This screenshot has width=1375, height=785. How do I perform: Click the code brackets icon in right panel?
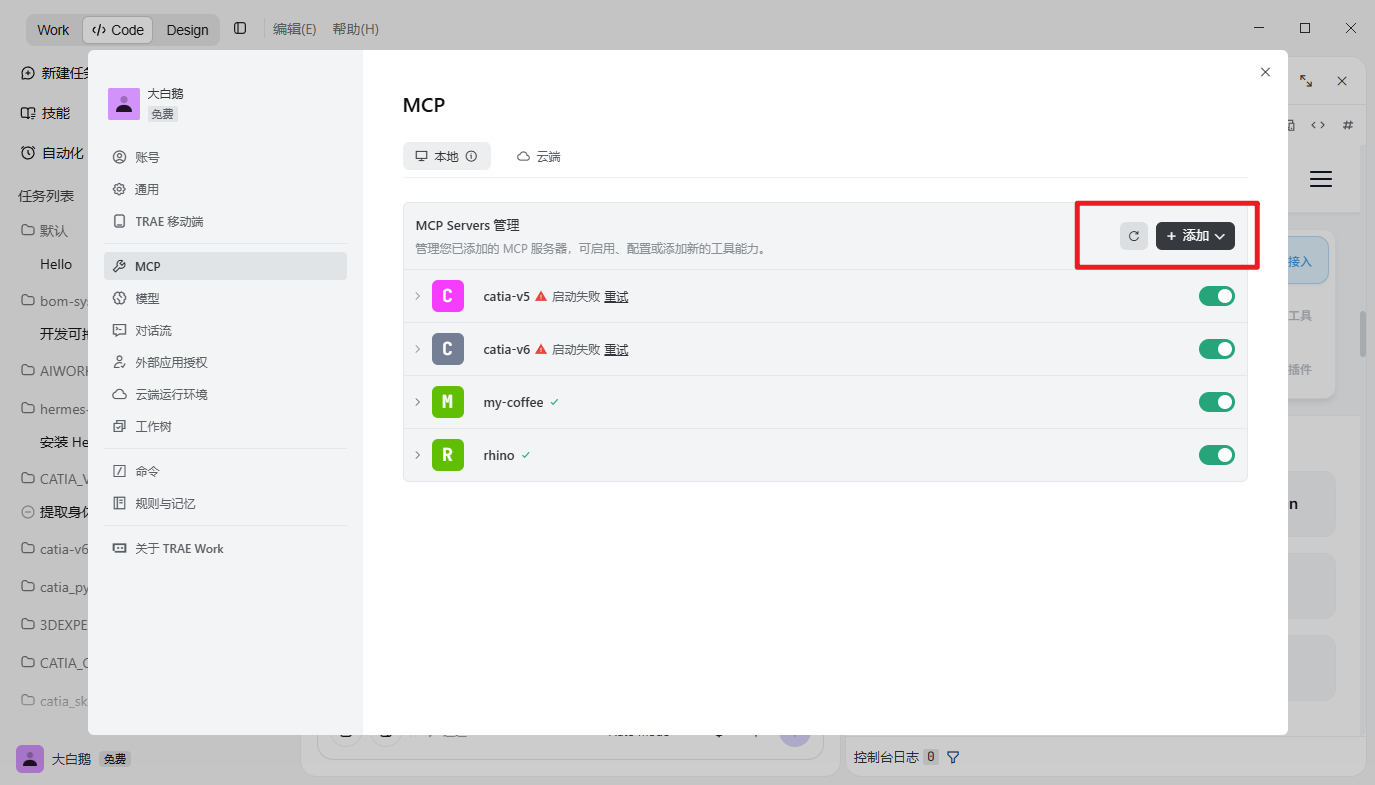click(1318, 125)
